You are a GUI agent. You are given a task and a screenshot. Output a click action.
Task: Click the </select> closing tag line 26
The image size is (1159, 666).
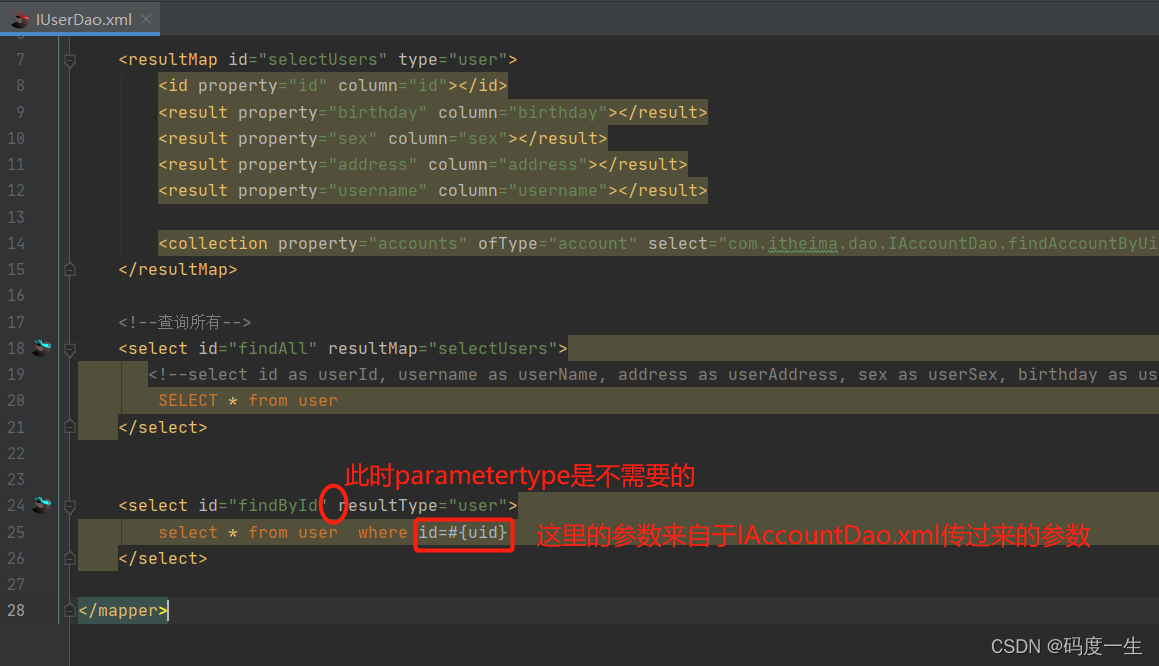coord(163,558)
